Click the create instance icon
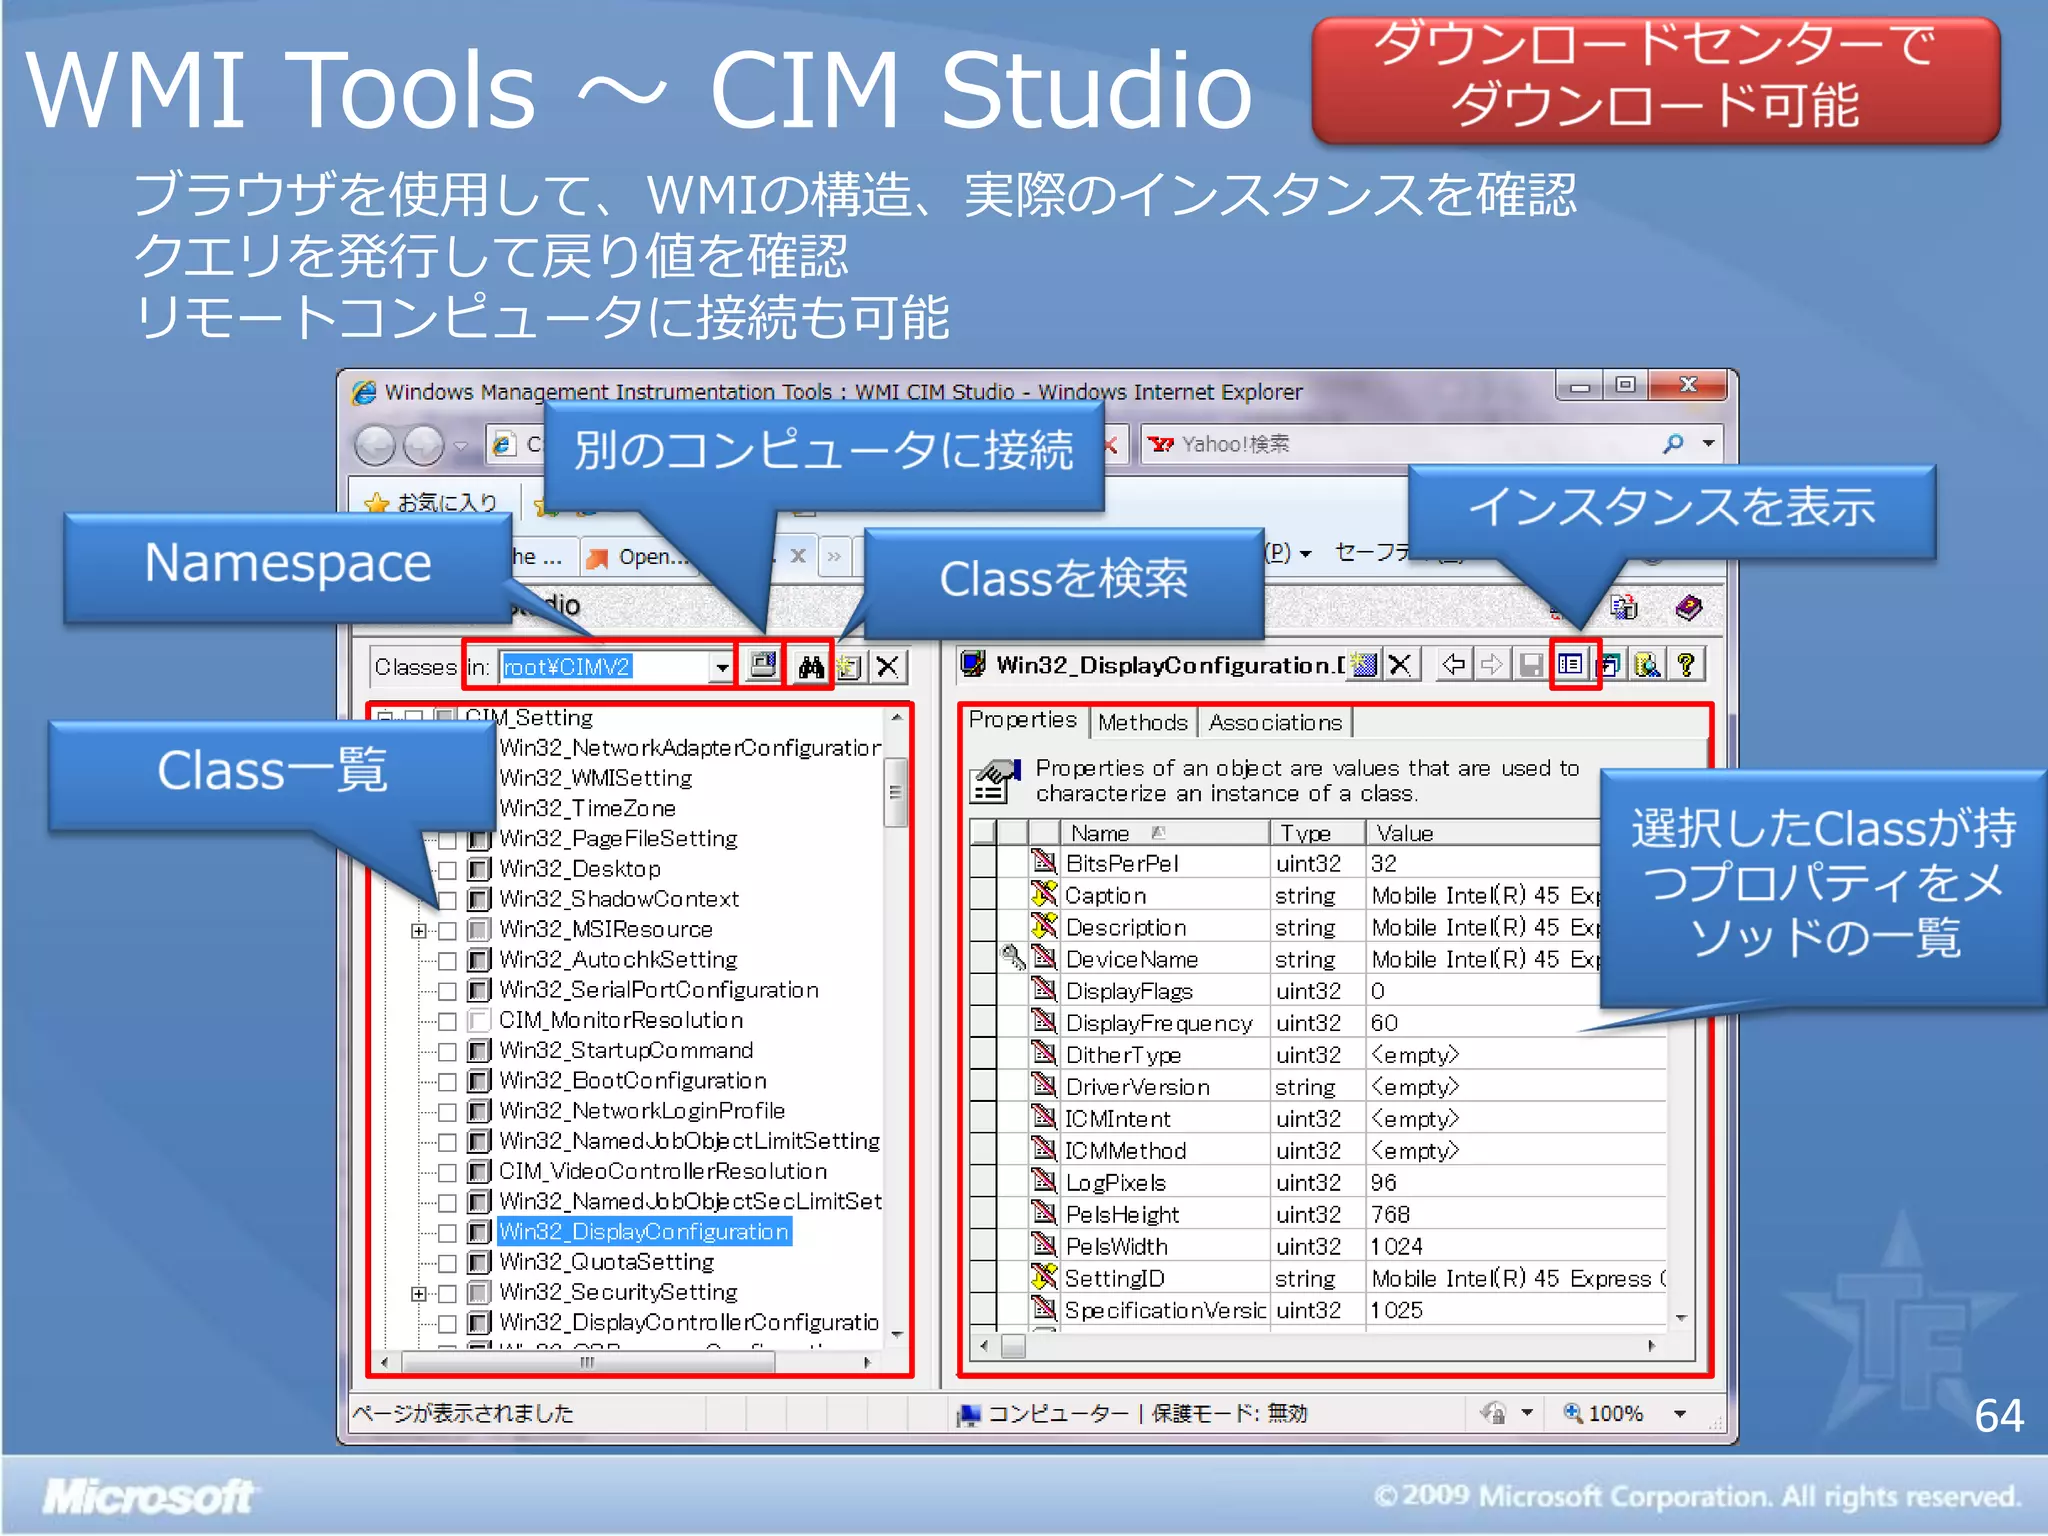The image size is (2048, 1536). pos(1363,665)
